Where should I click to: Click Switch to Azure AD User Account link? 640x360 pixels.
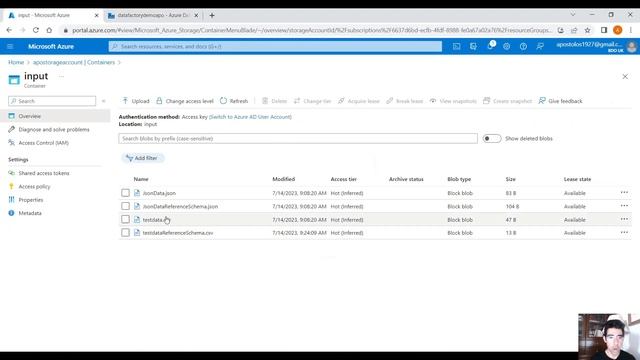tap(250, 117)
